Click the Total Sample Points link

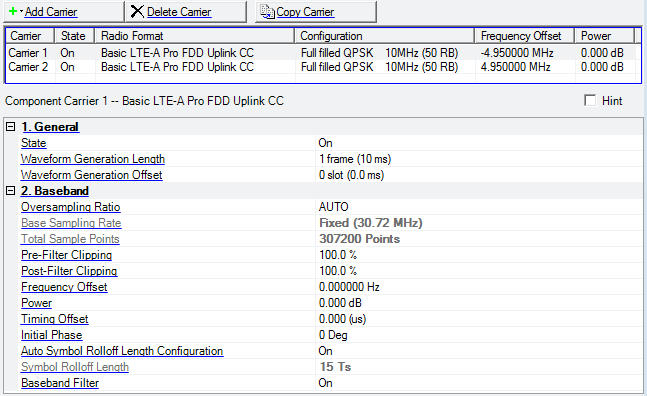click(70, 239)
